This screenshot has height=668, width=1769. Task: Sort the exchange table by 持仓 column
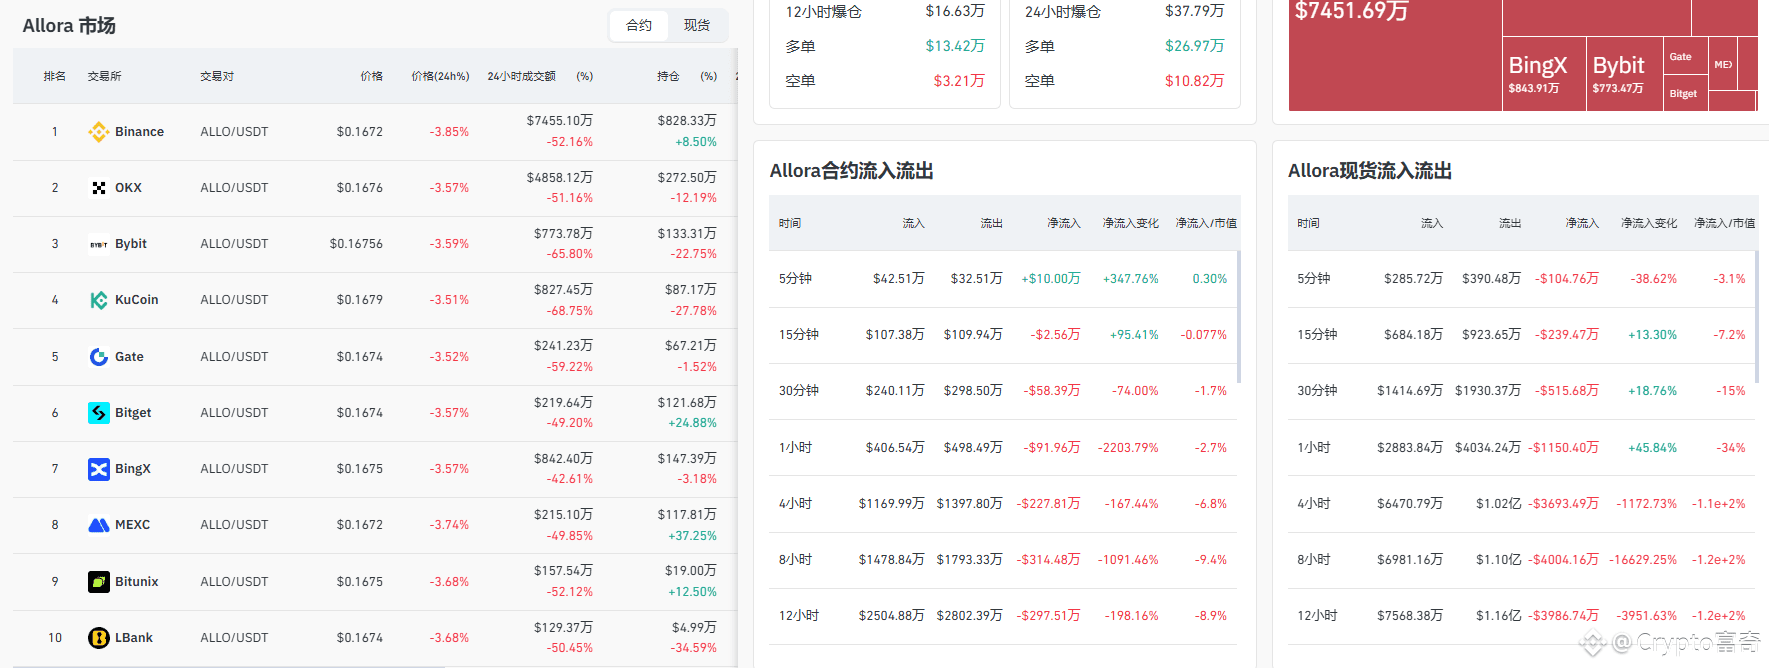pyautogui.click(x=668, y=76)
